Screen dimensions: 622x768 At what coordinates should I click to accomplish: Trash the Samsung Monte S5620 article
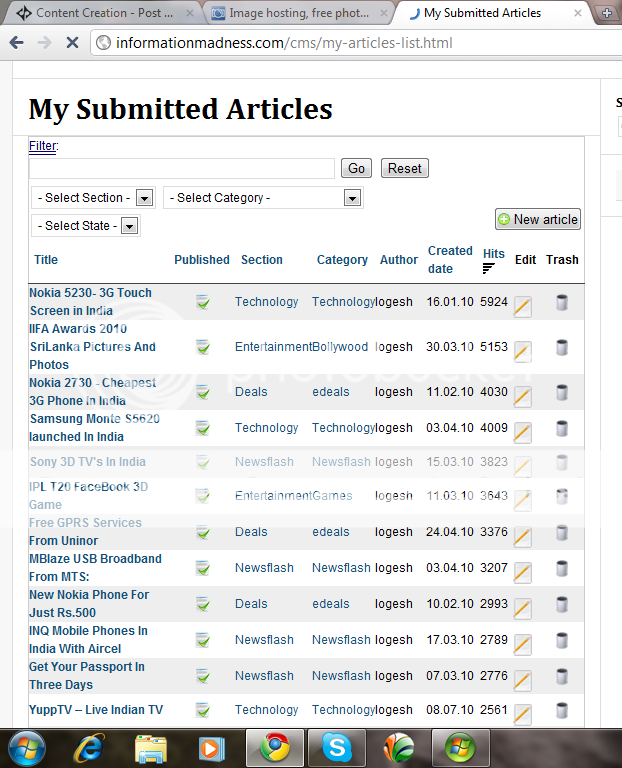(562, 428)
